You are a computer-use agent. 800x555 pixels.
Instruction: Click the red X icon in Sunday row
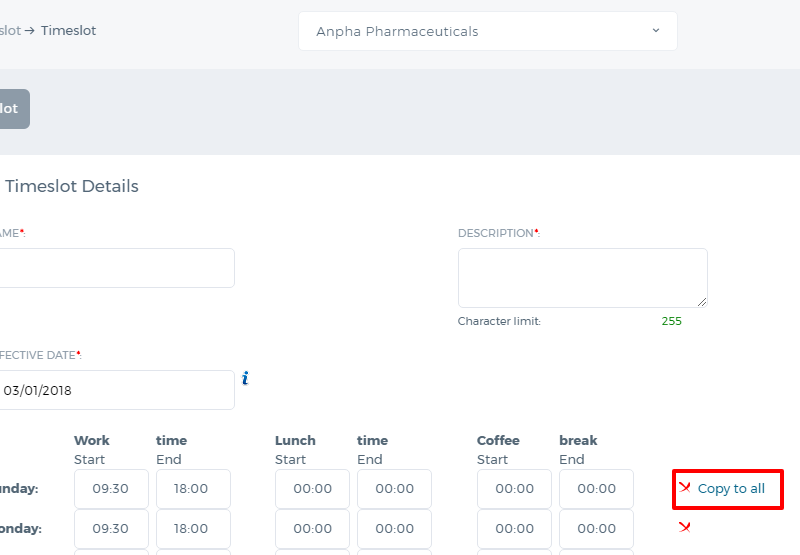pos(685,488)
